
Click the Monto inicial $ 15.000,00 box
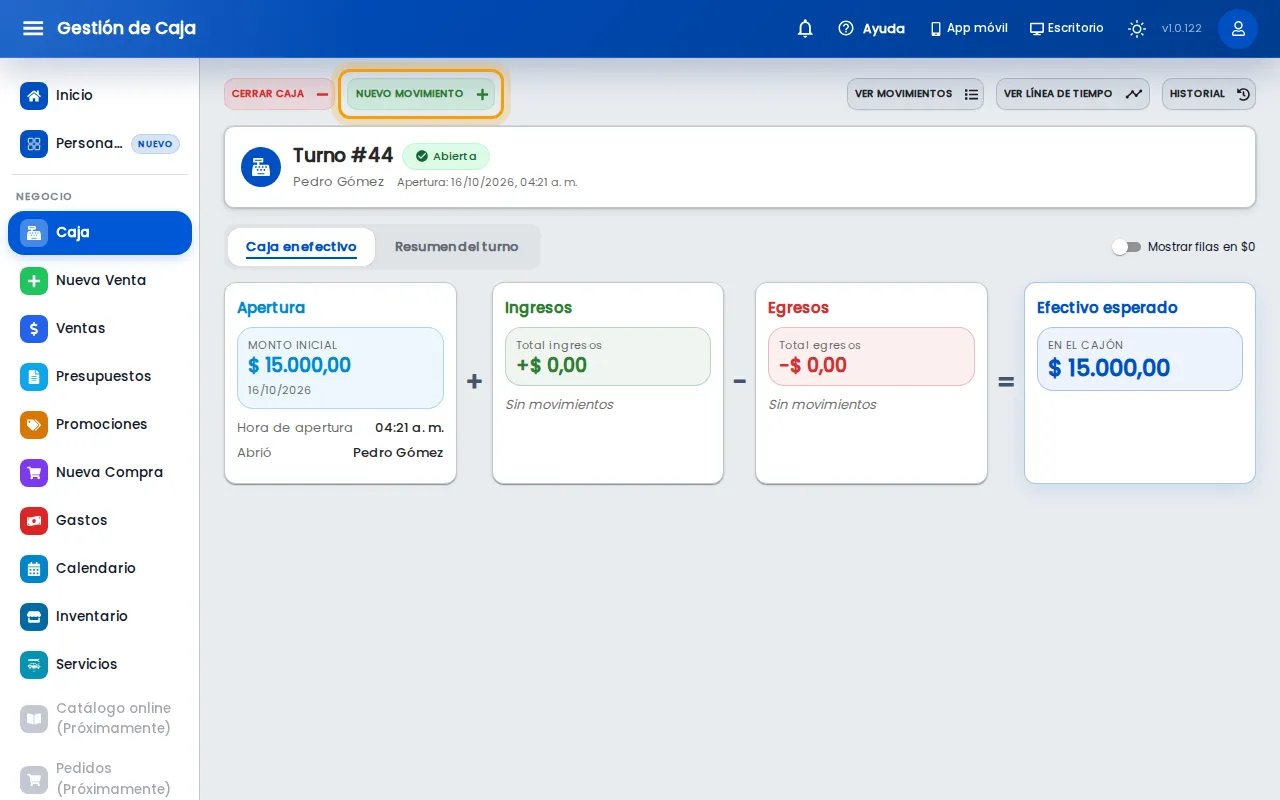tap(340, 368)
